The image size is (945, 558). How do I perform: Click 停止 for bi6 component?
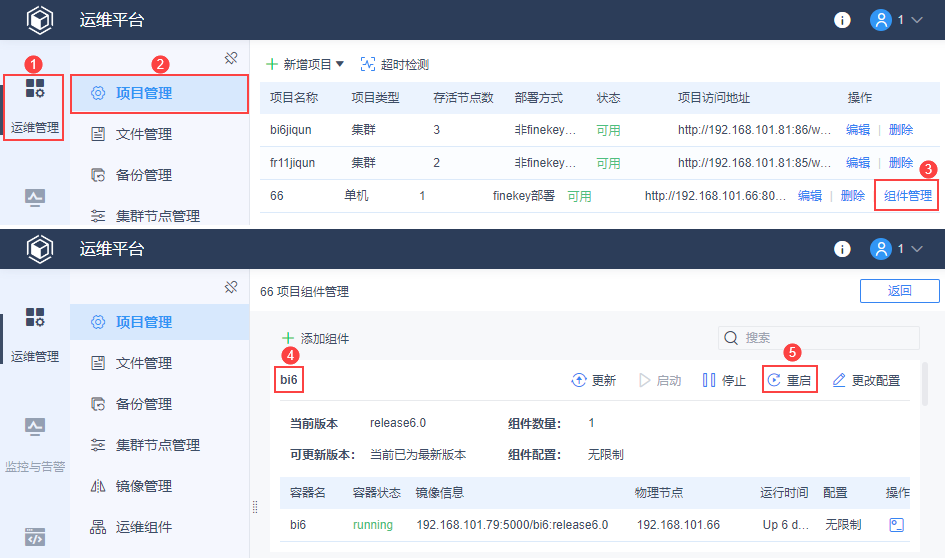click(x=724, y=380)
